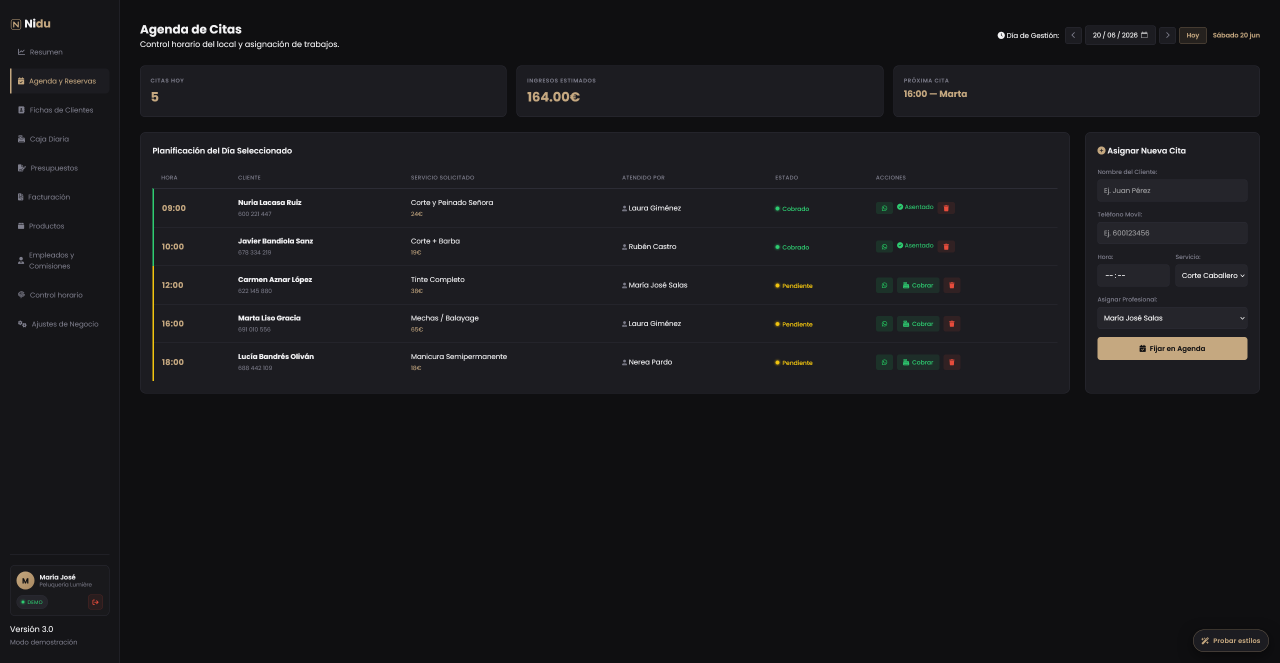Image resolution: width=1280 pixels, height=663 pixels.
Task: Click service Mechas / Balayage
Action: tap(445, 318)
